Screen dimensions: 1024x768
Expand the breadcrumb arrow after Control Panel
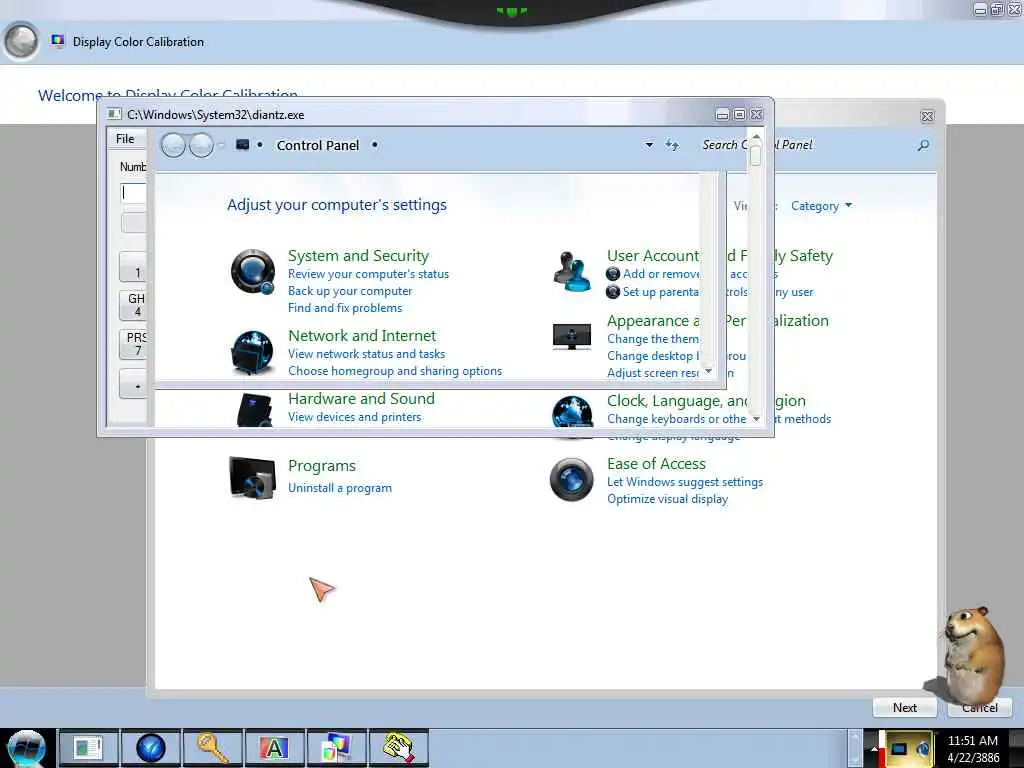coord(375,144)
